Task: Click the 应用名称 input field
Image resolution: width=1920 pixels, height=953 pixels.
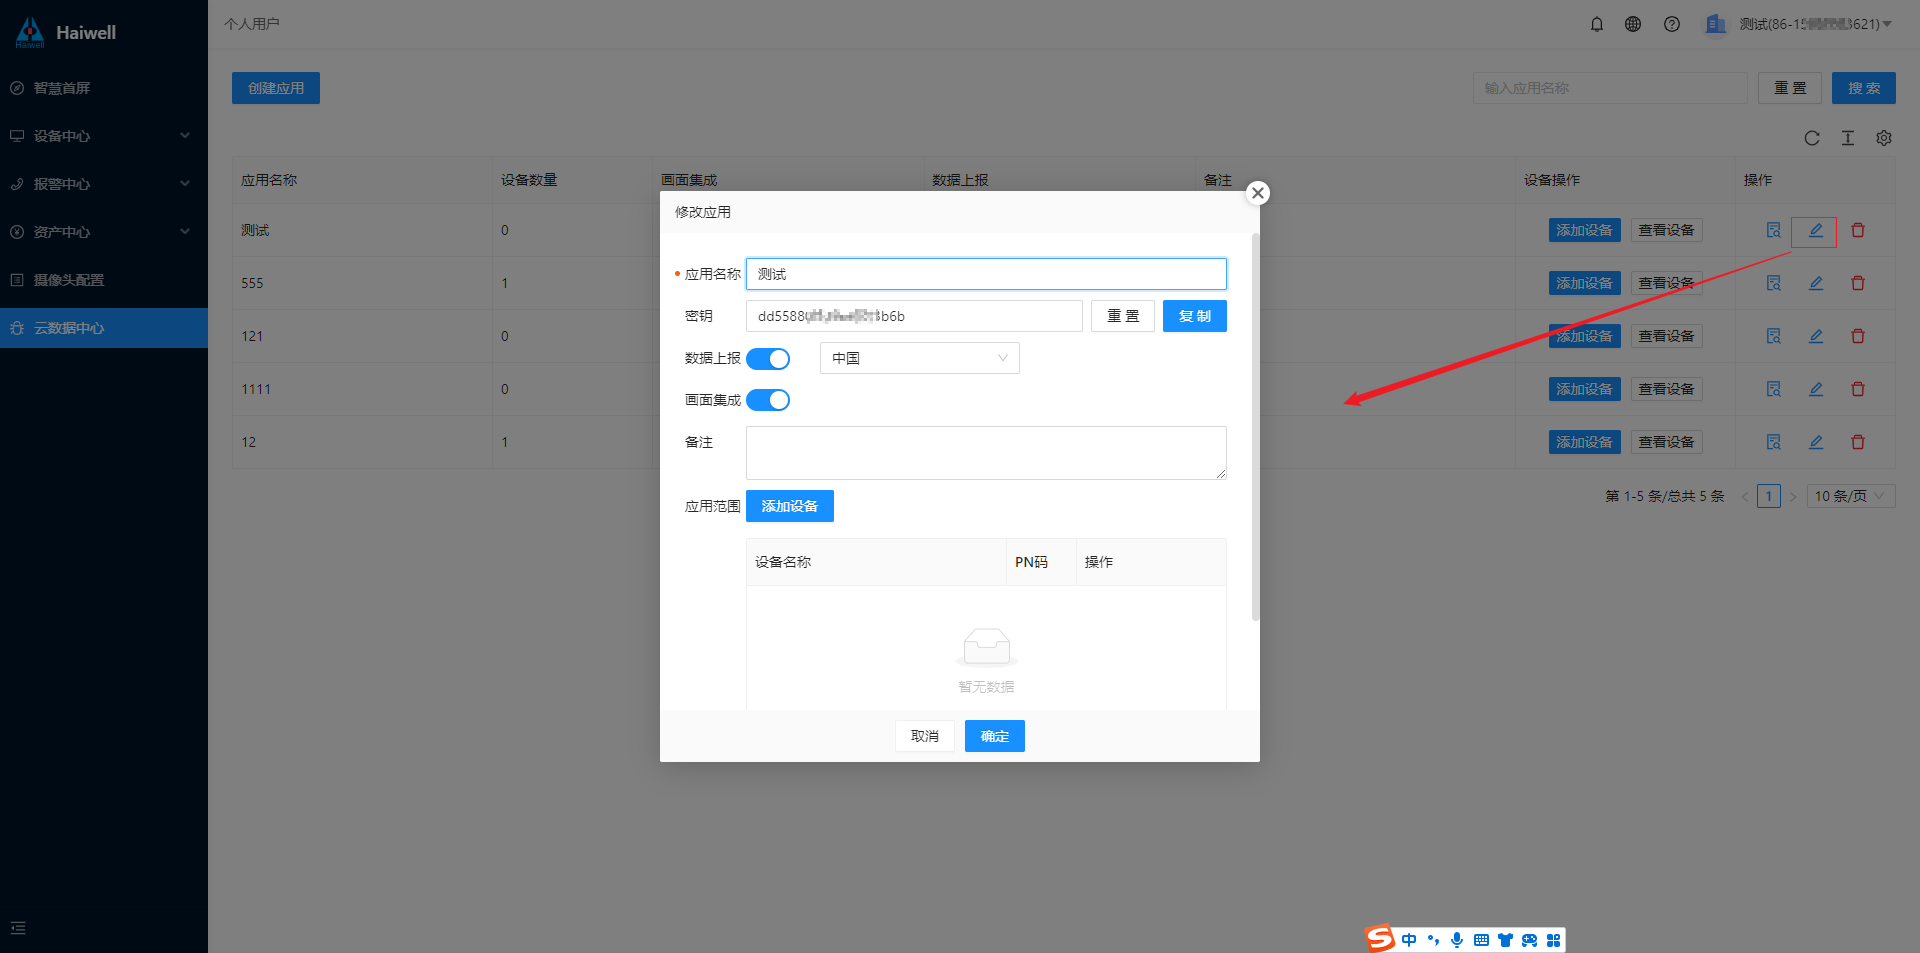Action: 986,274
